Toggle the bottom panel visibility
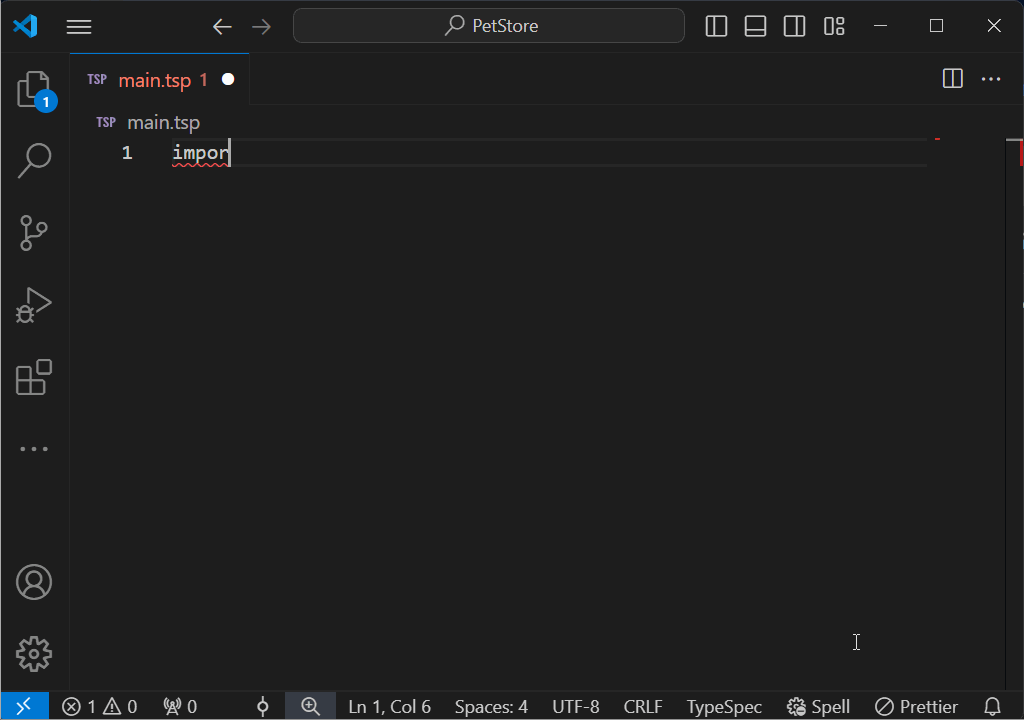This screenshot has width=1024, height=720. pyautogui.click(x=755, y=26)
